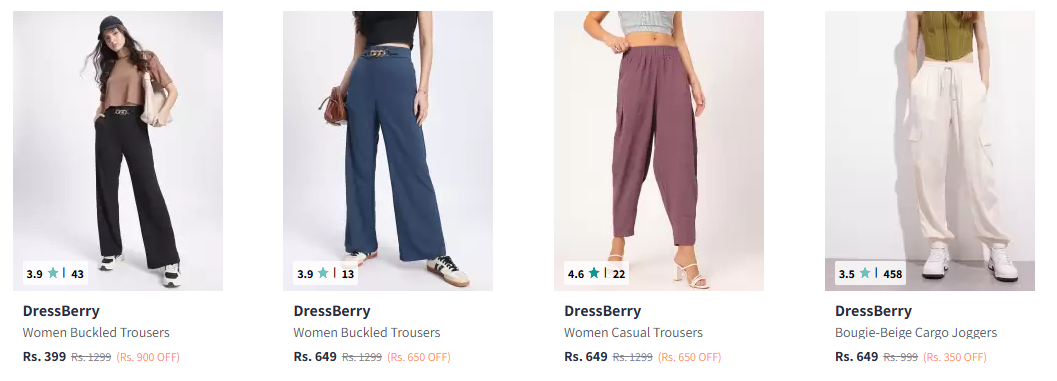Image resolution: width=1057 pixels, height=381 pixels.
Task: Click the 458 ratings count badge
Action: tap(893, 274)
